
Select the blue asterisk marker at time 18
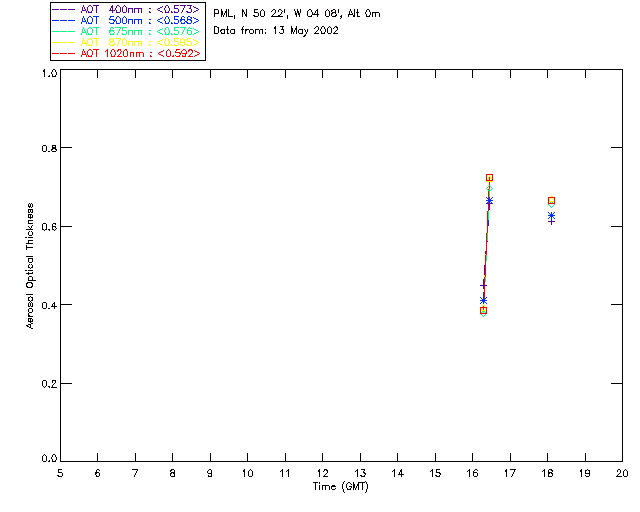tap(551, 215)
